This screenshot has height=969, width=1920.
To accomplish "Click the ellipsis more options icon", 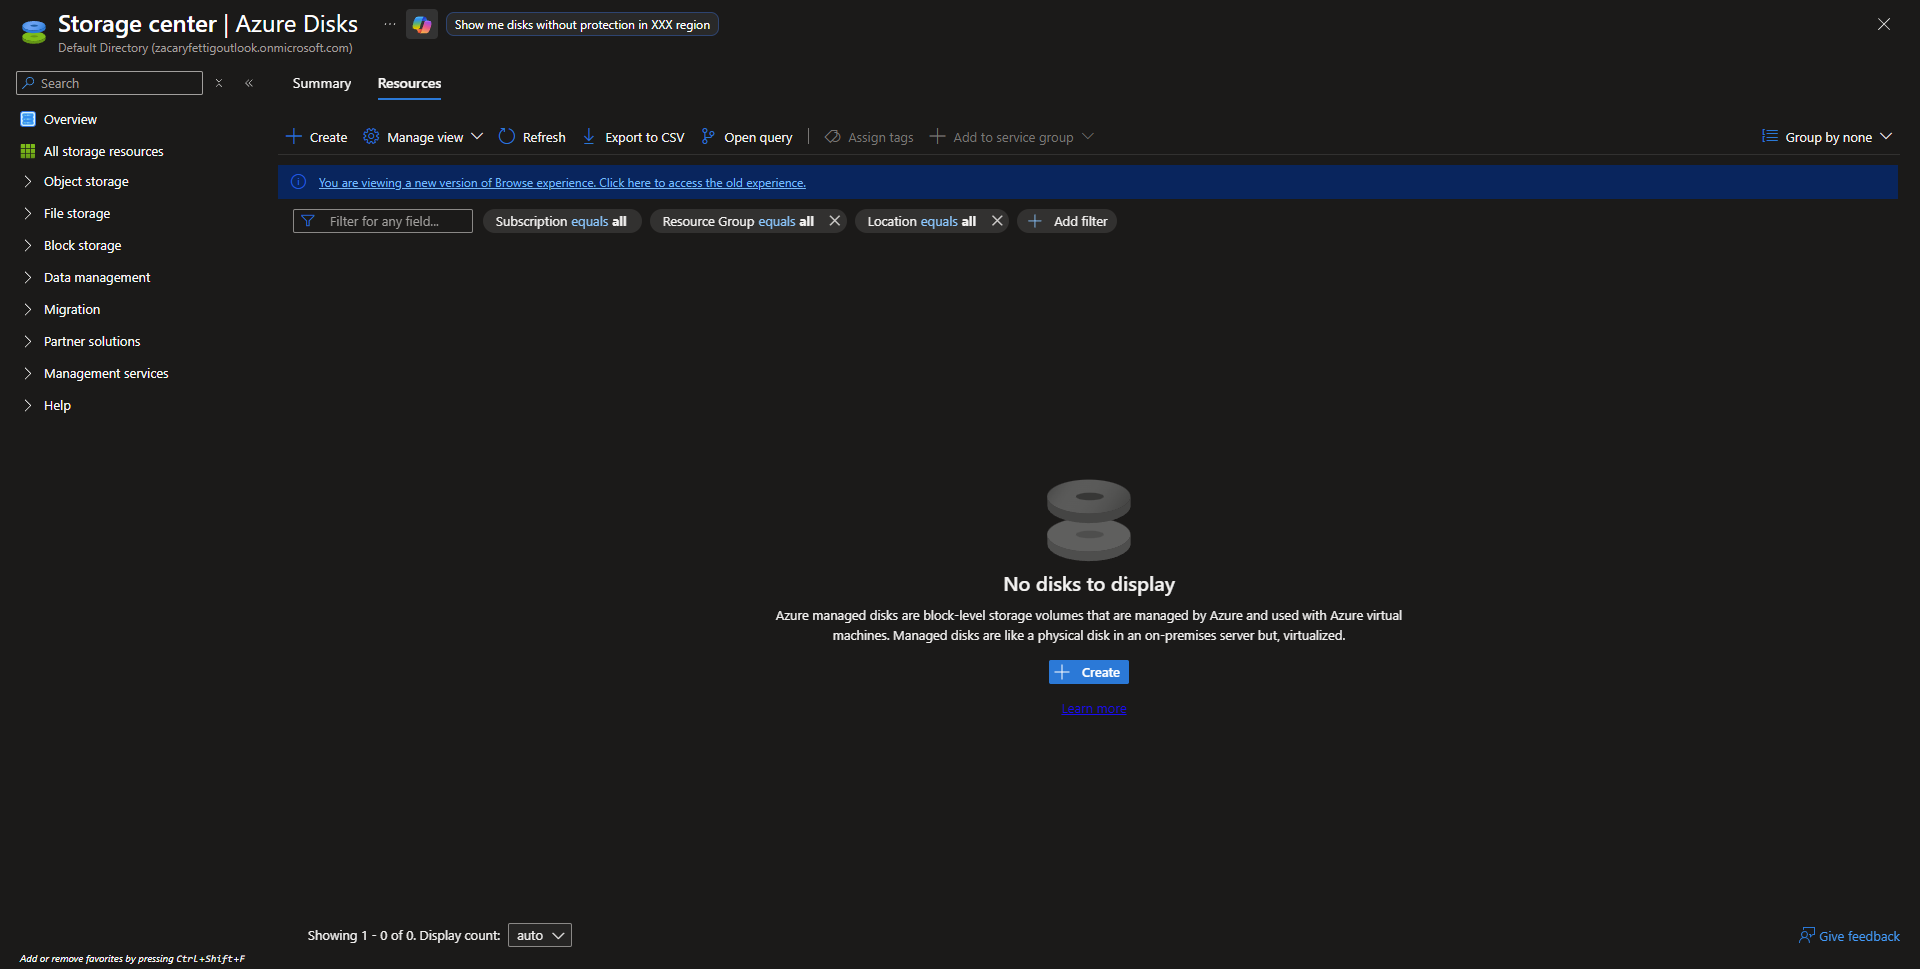I will tap(390, 24).
